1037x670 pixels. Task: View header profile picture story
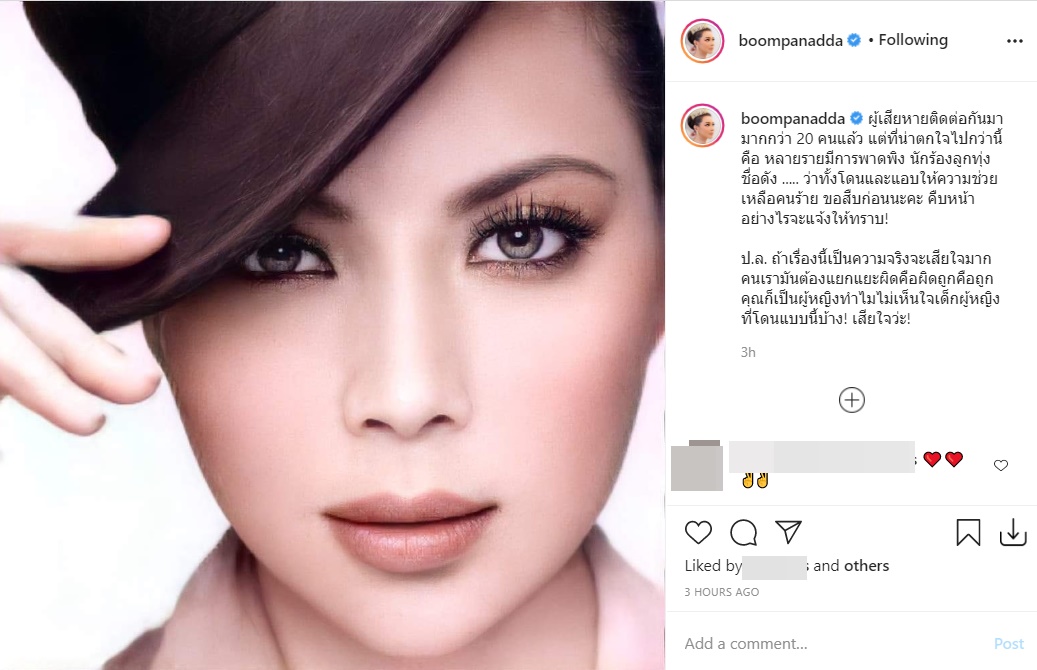tap(702, 41)
